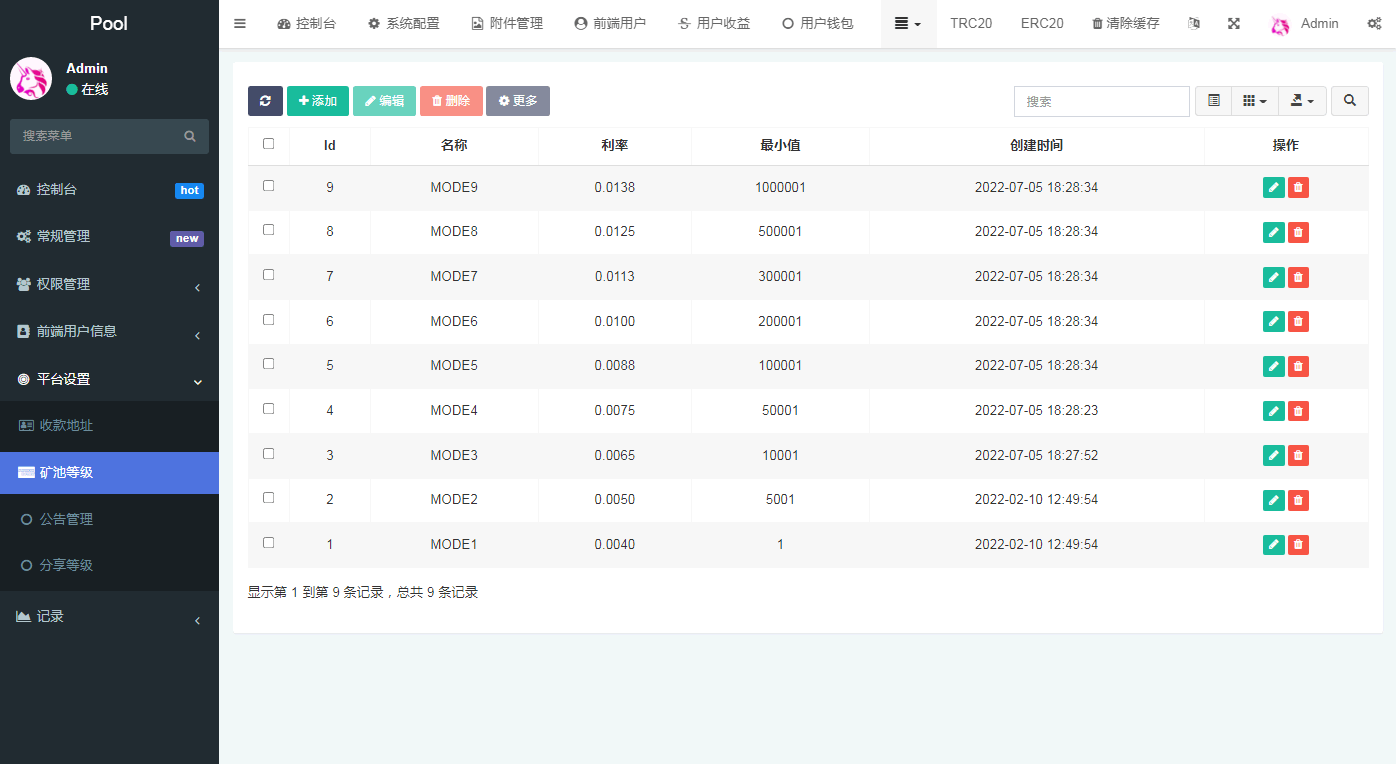1396x764 pixels.
Task: Click the edit pencil icon for MODE9
Action: coord(1273,187)
